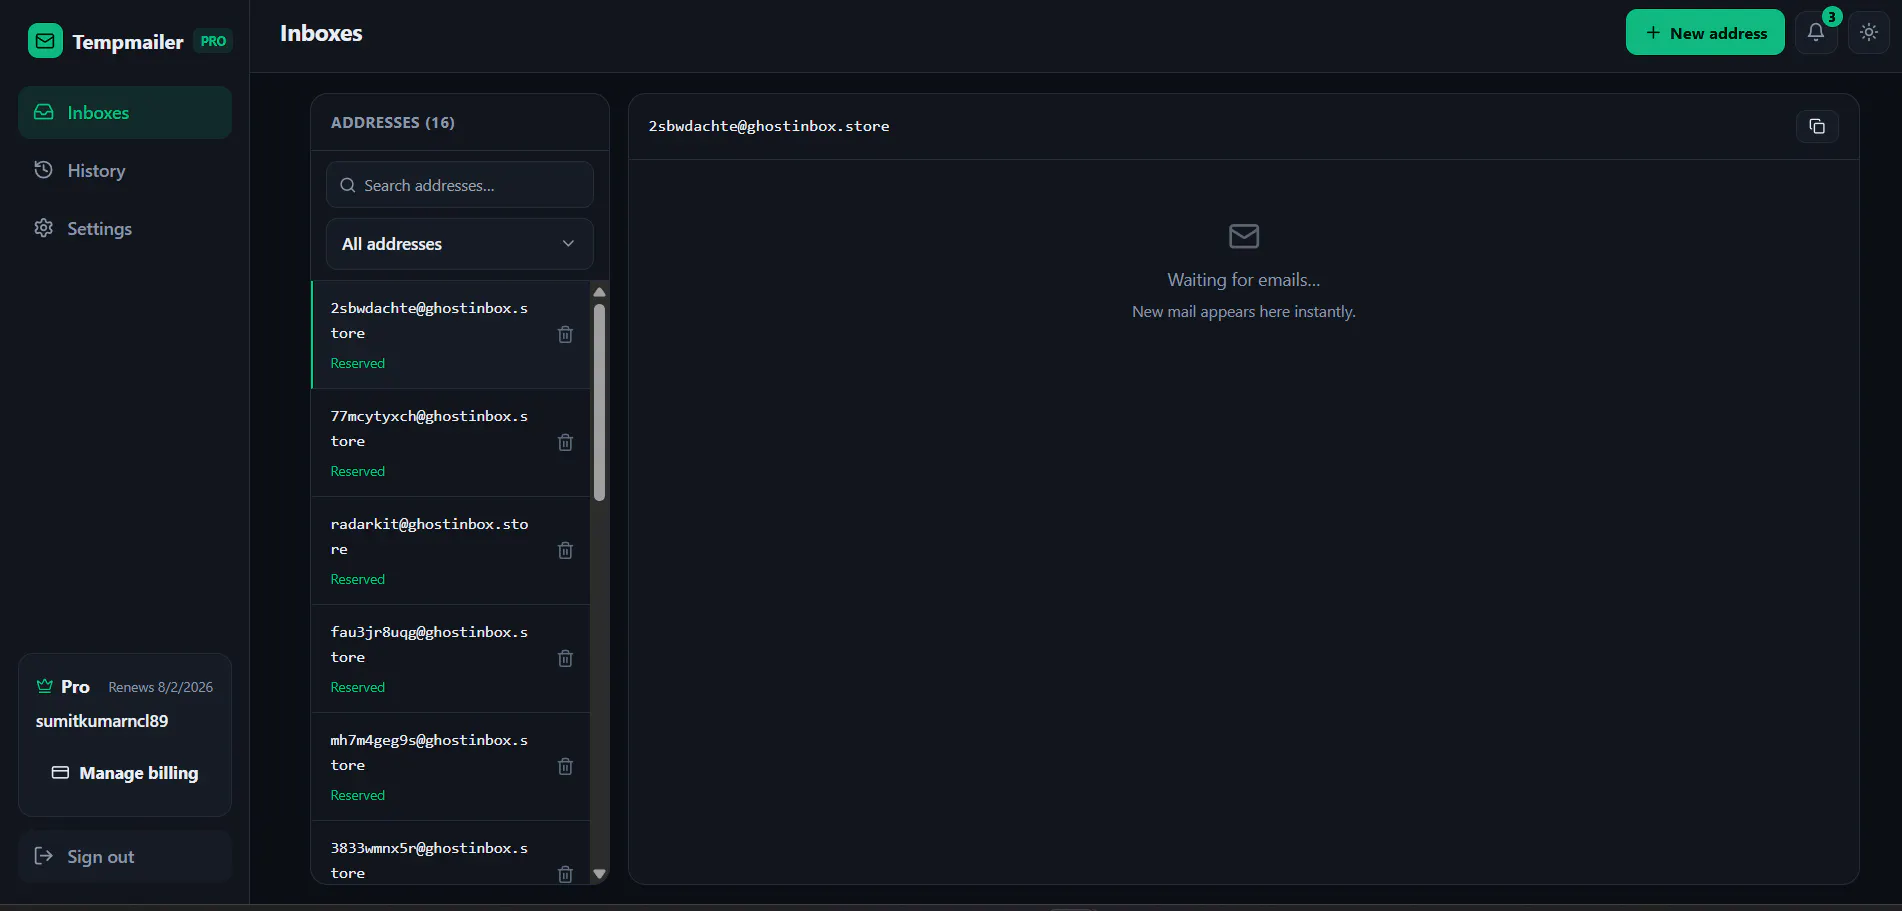Click the username sumitkumarncl89
The width and height of the screenshot is (1902, 911).
coord(102,721)
